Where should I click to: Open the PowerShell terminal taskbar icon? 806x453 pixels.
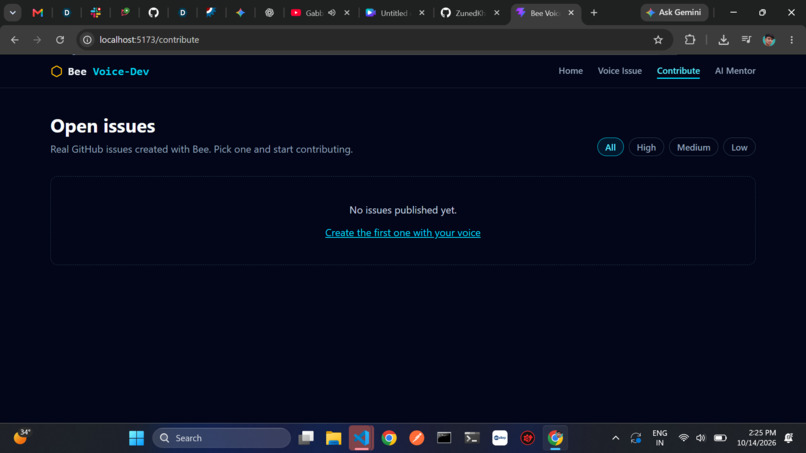tap(472, 438)
